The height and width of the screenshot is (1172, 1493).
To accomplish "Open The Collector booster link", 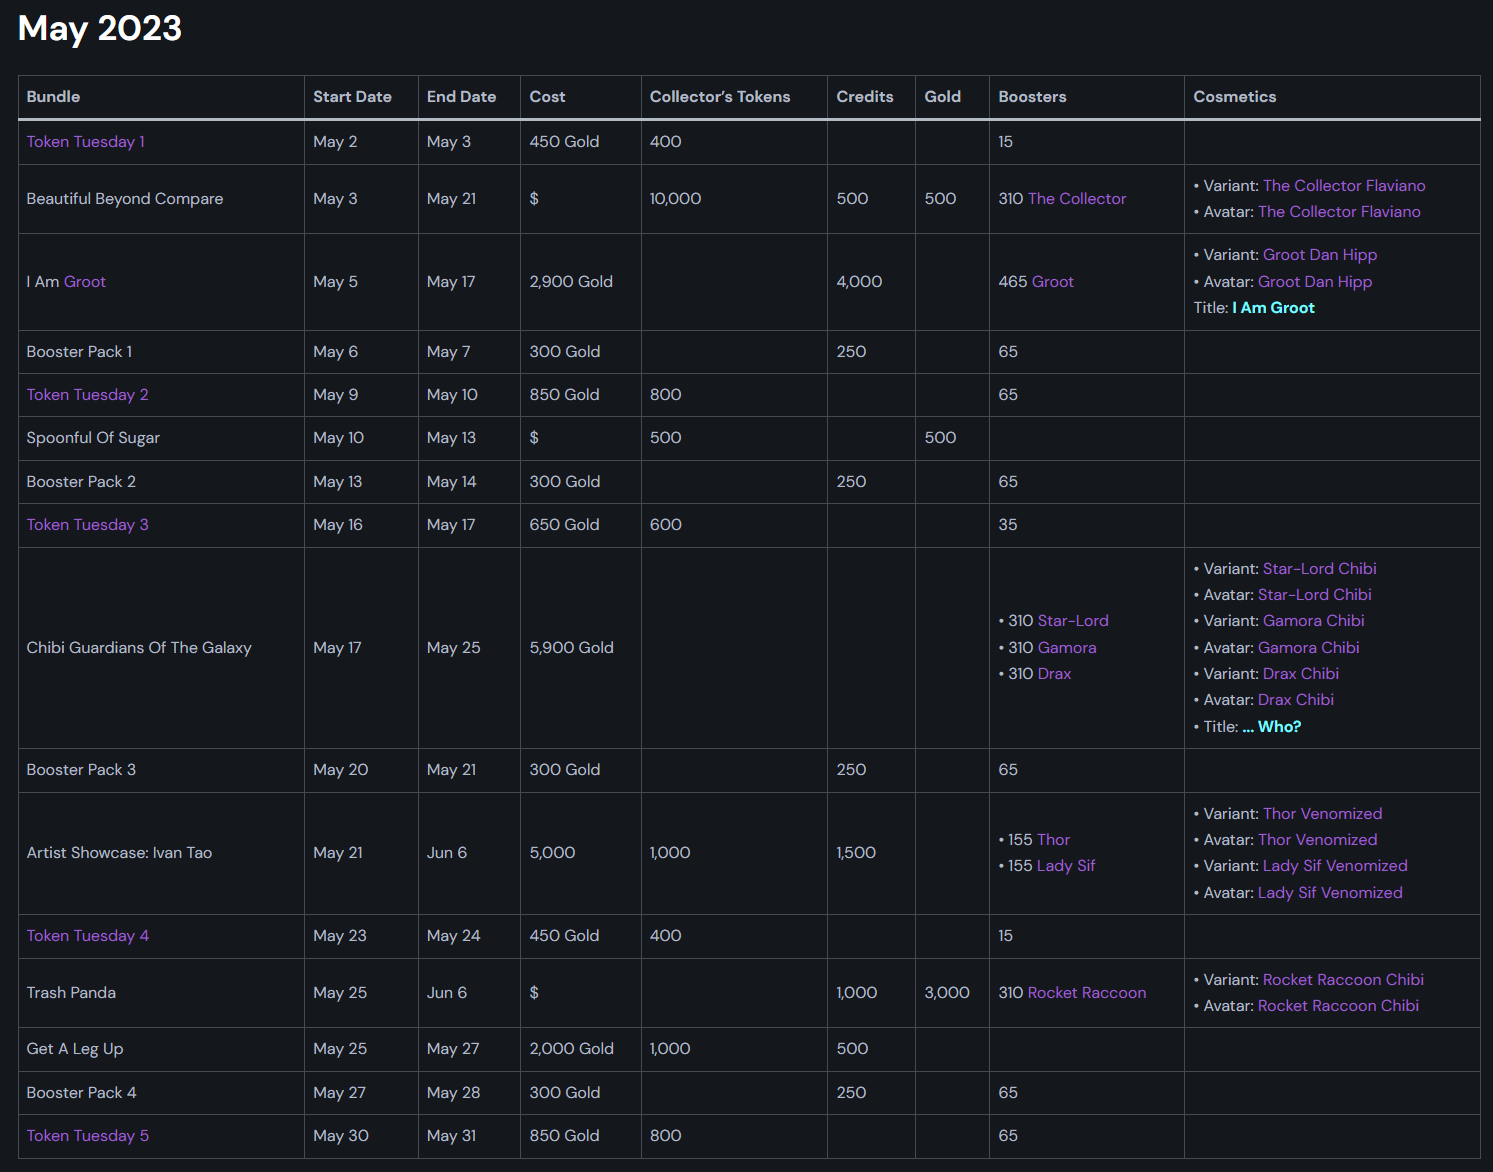I will click(x=1077, y=199).
